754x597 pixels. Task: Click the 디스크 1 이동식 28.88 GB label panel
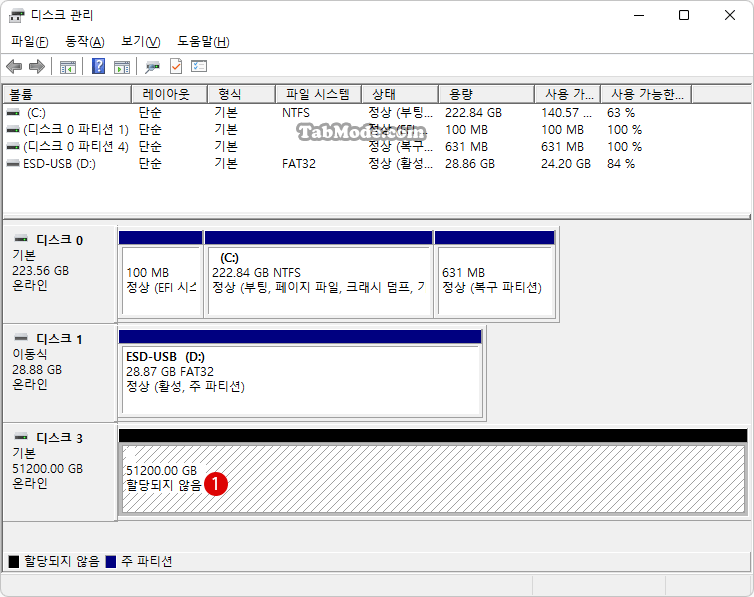[x=59, y=373]
